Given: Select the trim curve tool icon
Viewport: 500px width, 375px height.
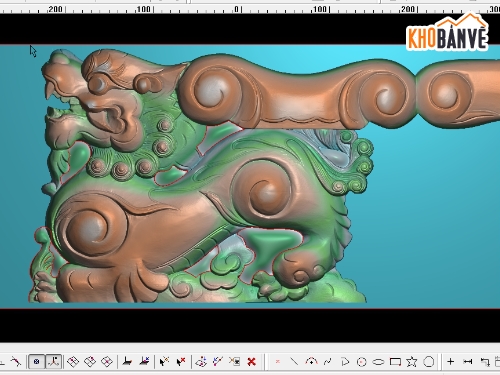Looking at the screenshot, I should (15, 361).
